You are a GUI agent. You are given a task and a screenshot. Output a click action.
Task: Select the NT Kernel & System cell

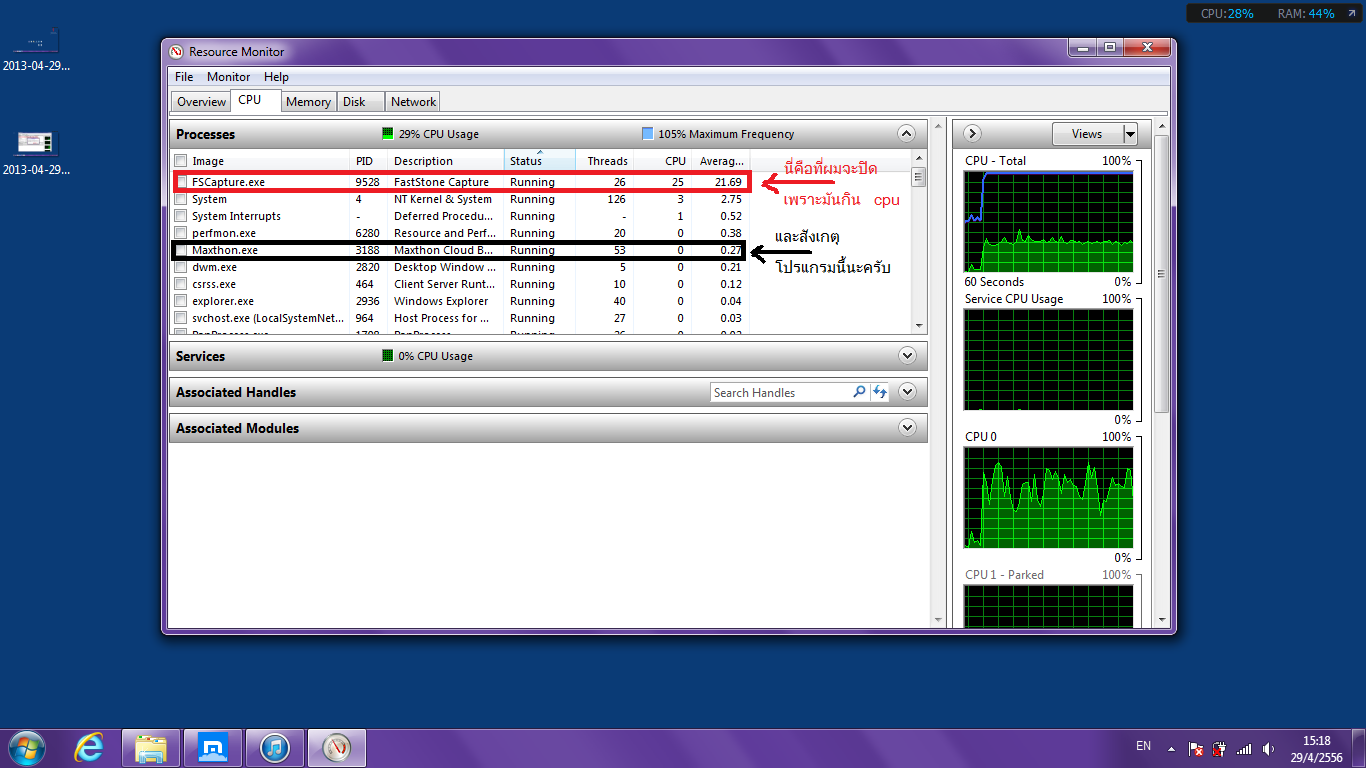[x=443, y=199]
